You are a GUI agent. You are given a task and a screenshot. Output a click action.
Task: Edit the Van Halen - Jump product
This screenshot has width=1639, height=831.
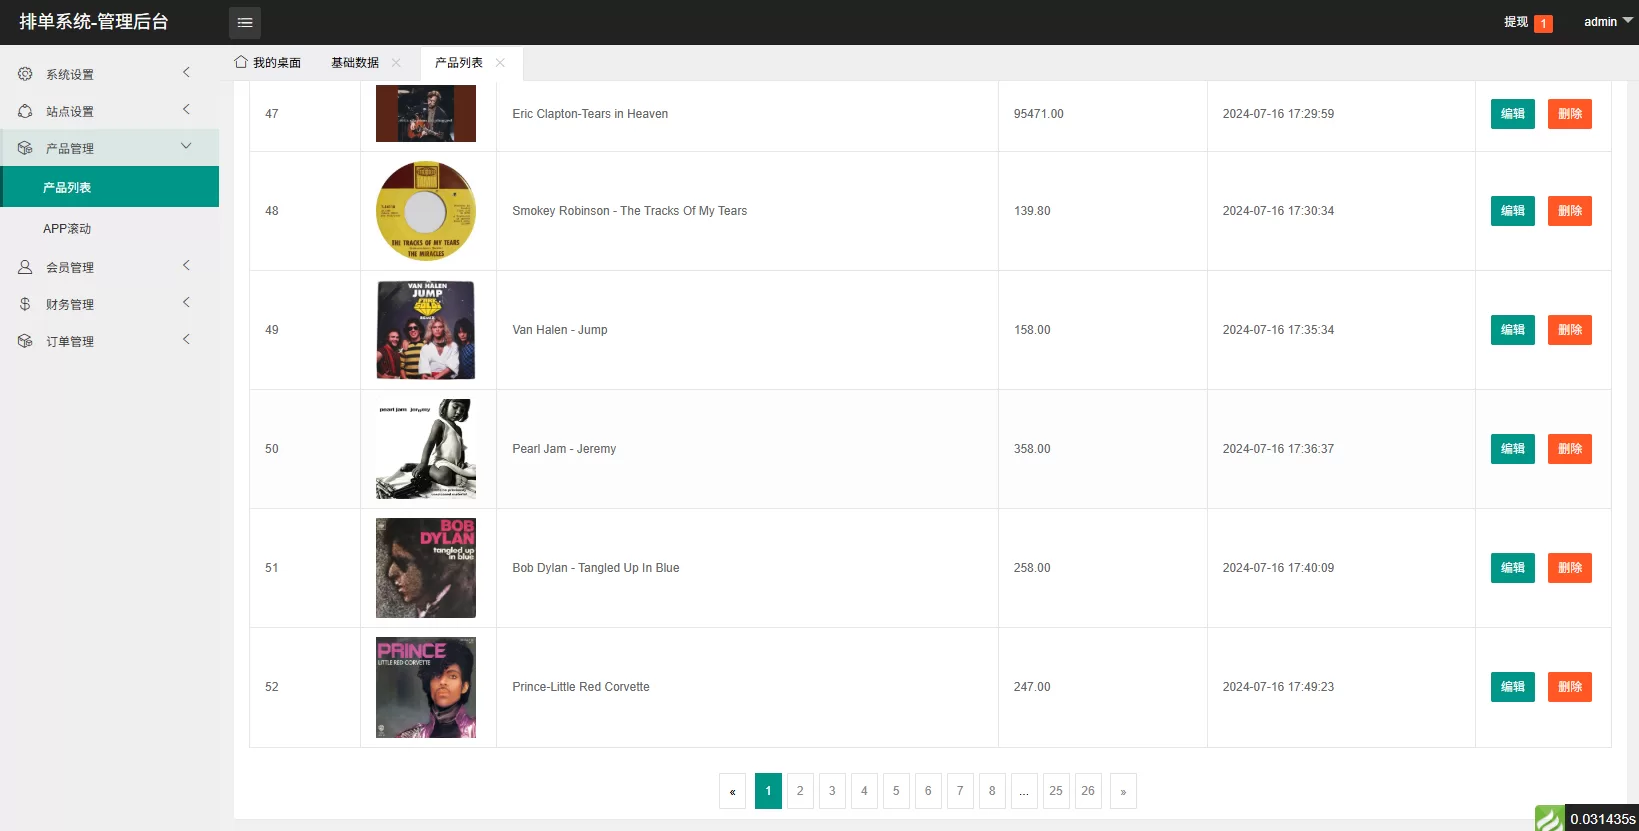click(x=1512, y=330)
